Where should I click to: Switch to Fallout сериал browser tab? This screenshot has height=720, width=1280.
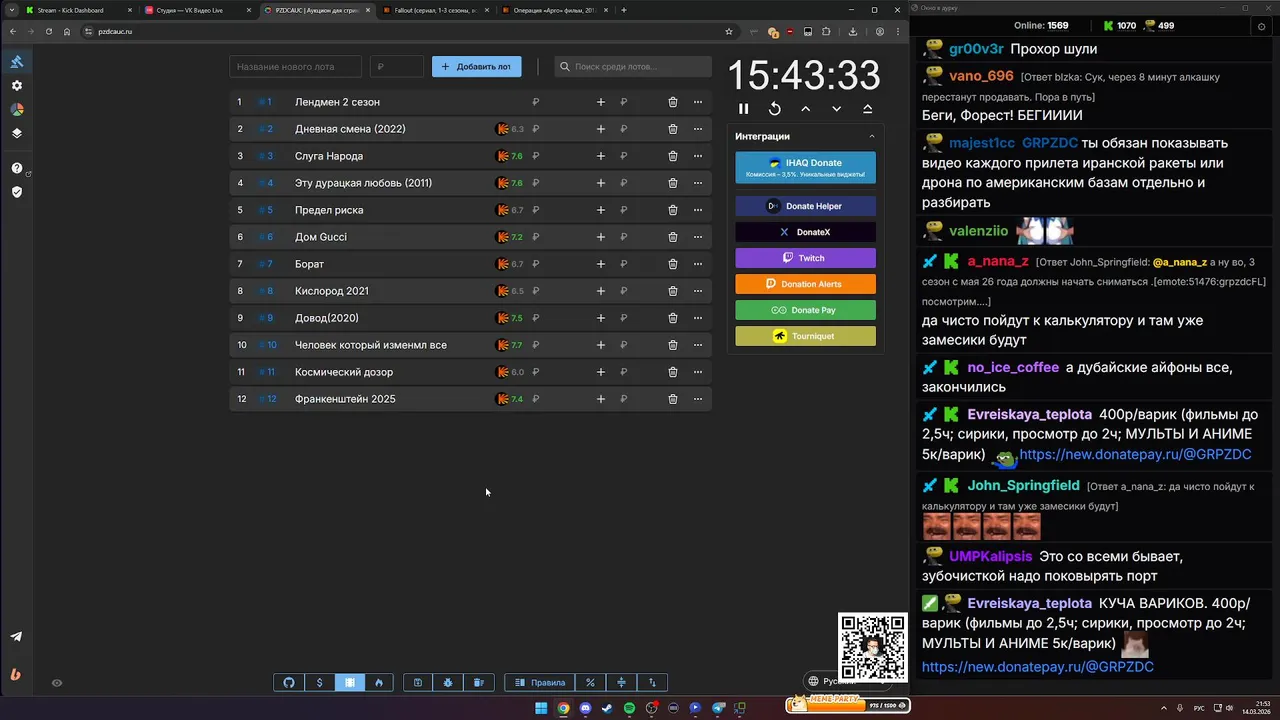(x=435, y=10)
